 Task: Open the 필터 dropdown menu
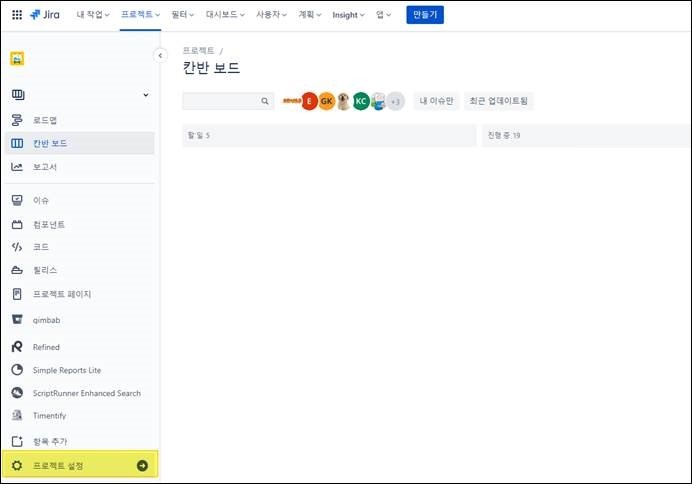pyautogui.click(x=183, y=15)
